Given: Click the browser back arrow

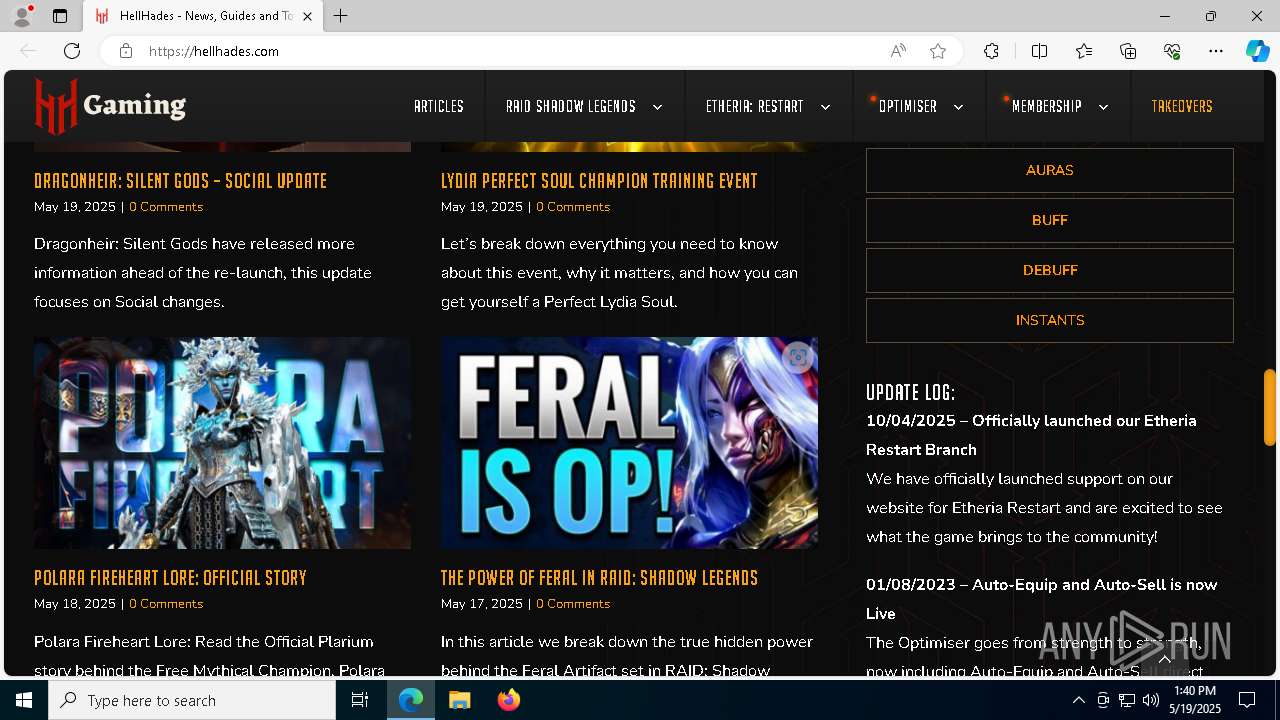Looking at the screenshot, I should click(x=28, y=51).
